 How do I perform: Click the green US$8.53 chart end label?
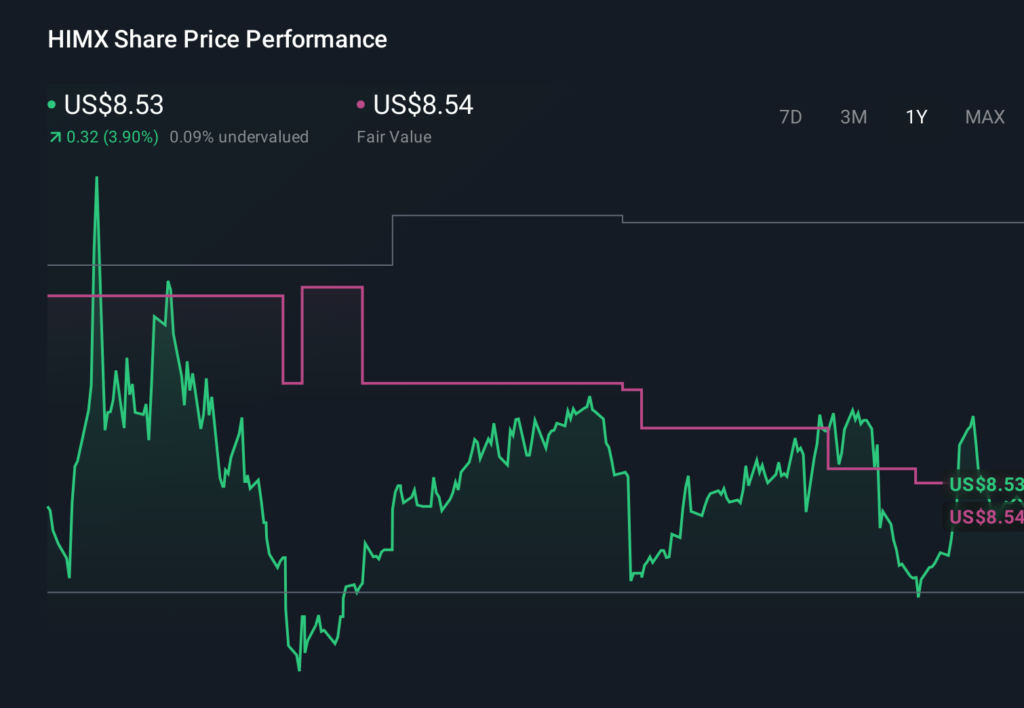click(x=986, y=485)
